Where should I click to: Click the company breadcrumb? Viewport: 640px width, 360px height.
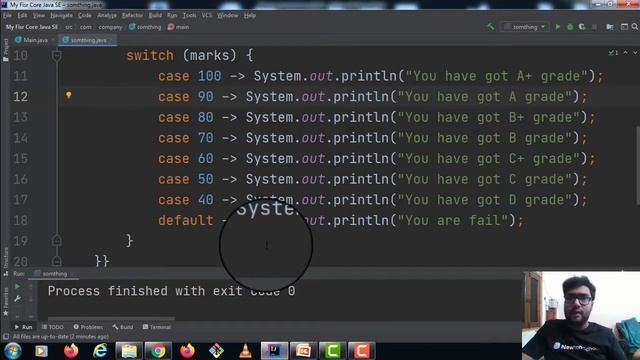coord(110,27)
